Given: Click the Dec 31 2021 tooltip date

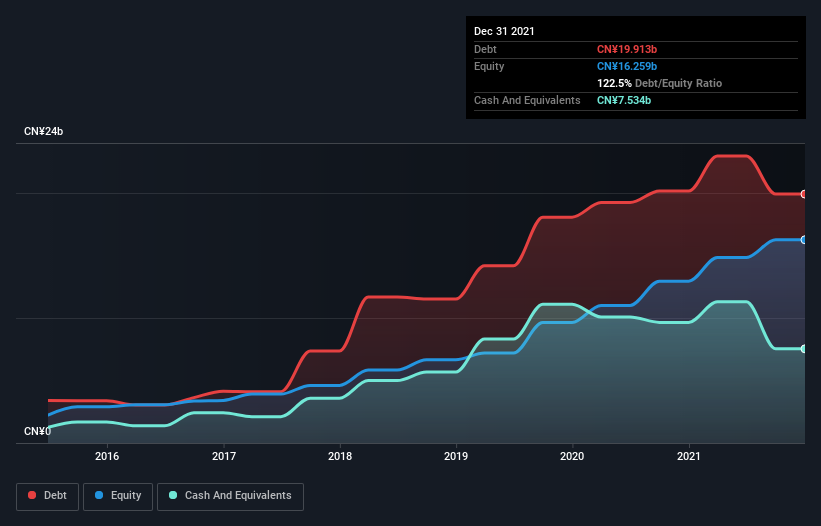Looking at the screenshot, I should (504, 31).
